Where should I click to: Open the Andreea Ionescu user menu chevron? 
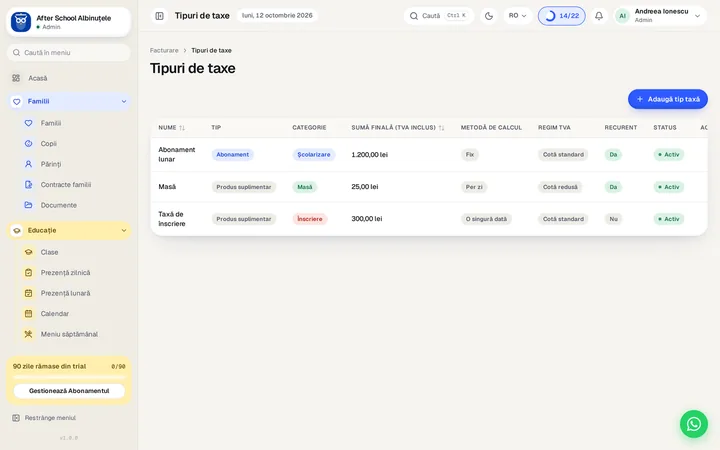pos(698,16)
